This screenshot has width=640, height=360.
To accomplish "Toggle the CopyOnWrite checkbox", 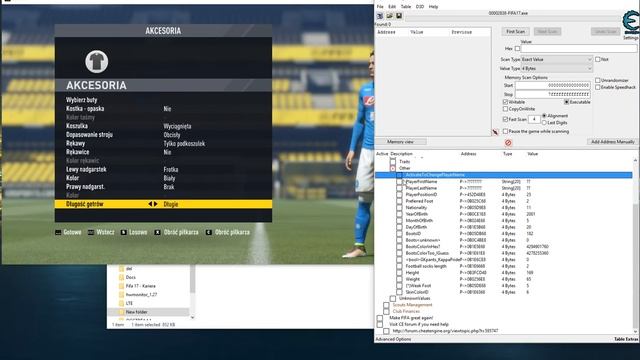I will (x=505, y=109).
